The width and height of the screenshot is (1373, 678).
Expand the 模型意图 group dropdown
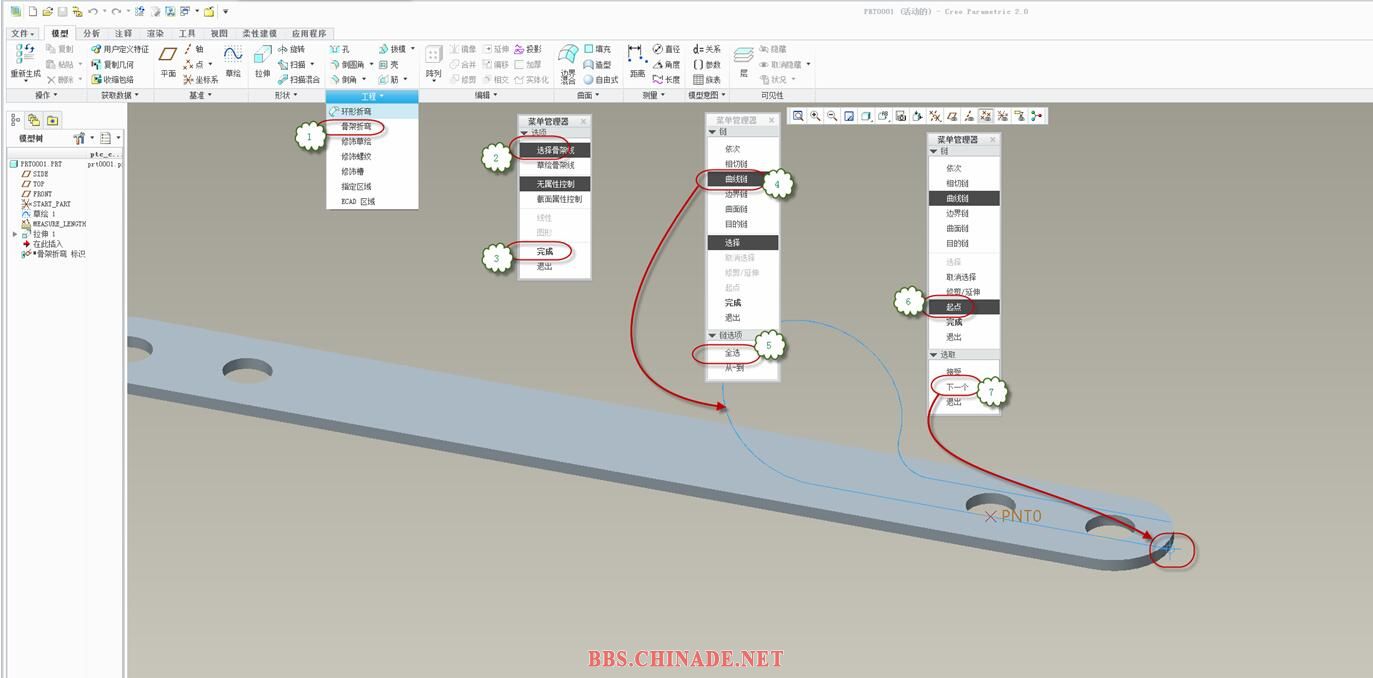(x=707, y=95)
